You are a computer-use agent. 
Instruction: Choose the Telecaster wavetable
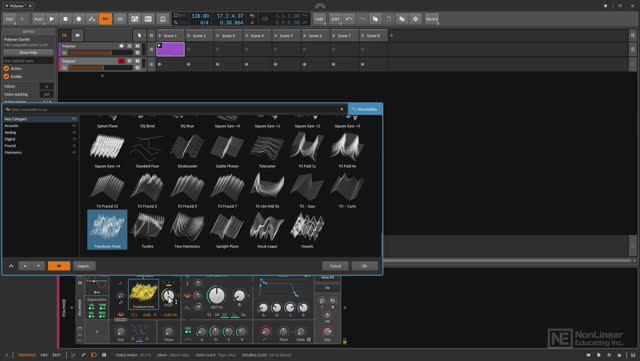(267, 150)
